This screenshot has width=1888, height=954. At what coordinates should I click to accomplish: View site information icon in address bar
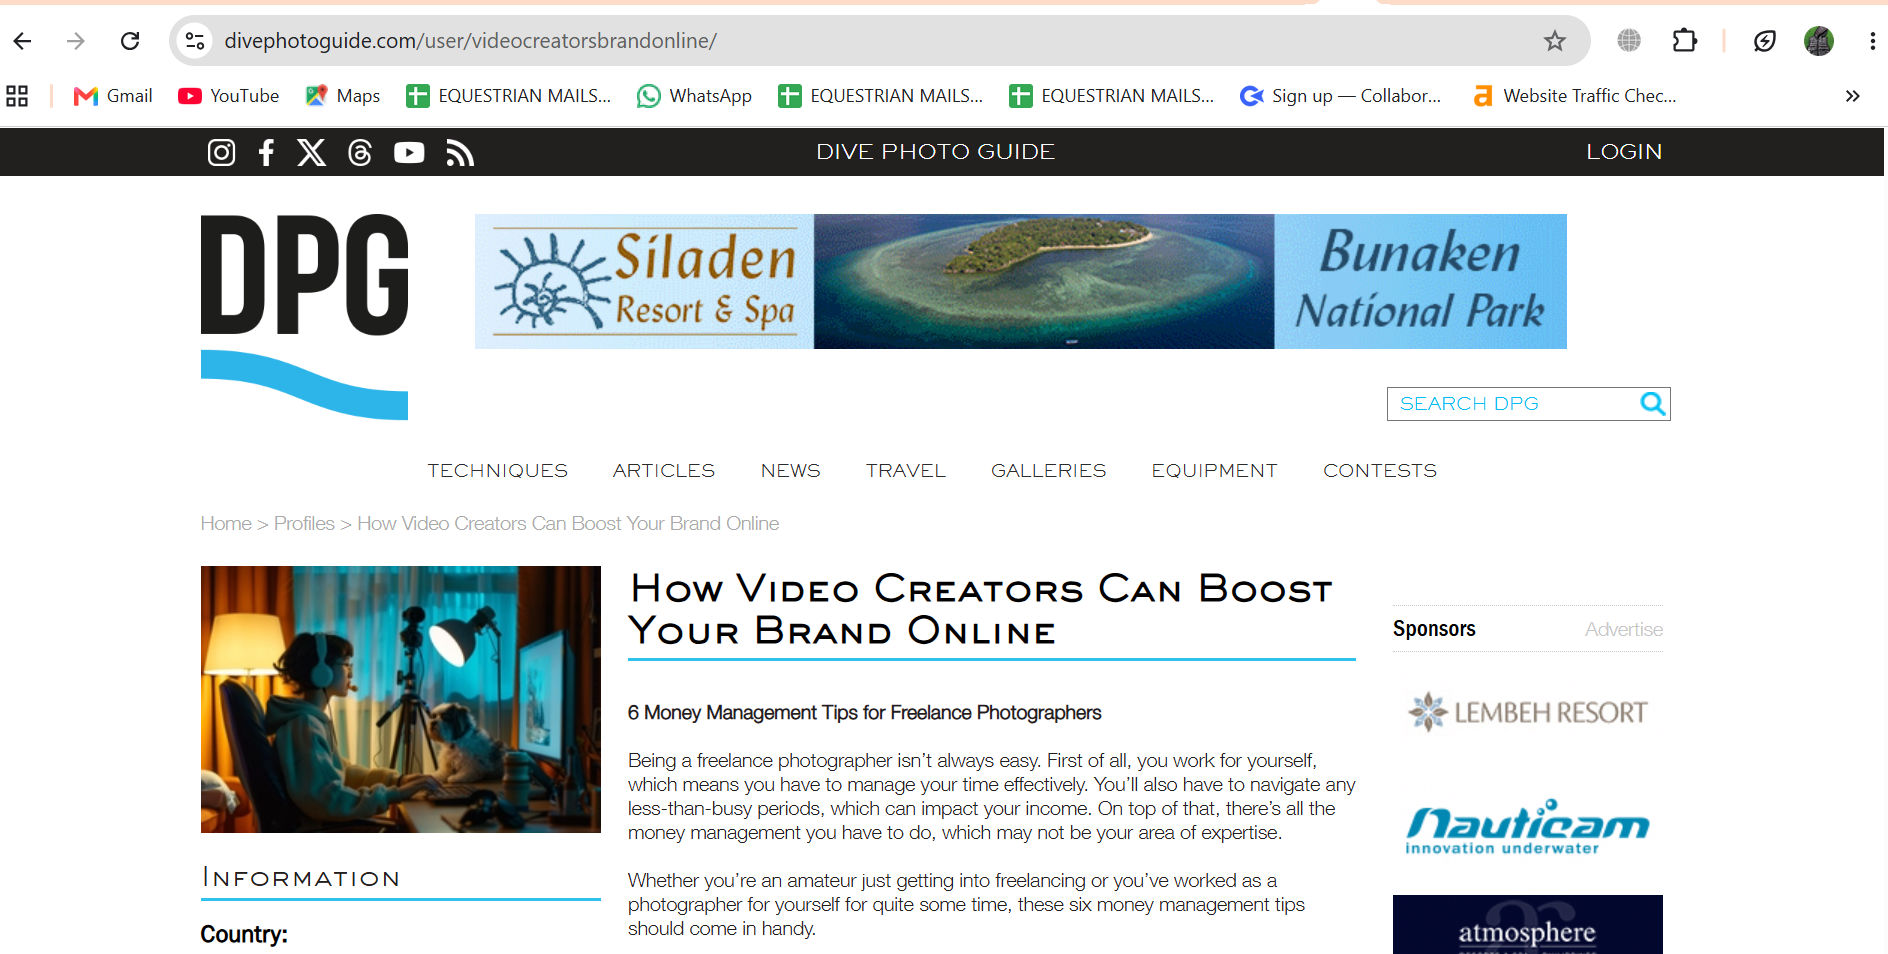195,41
